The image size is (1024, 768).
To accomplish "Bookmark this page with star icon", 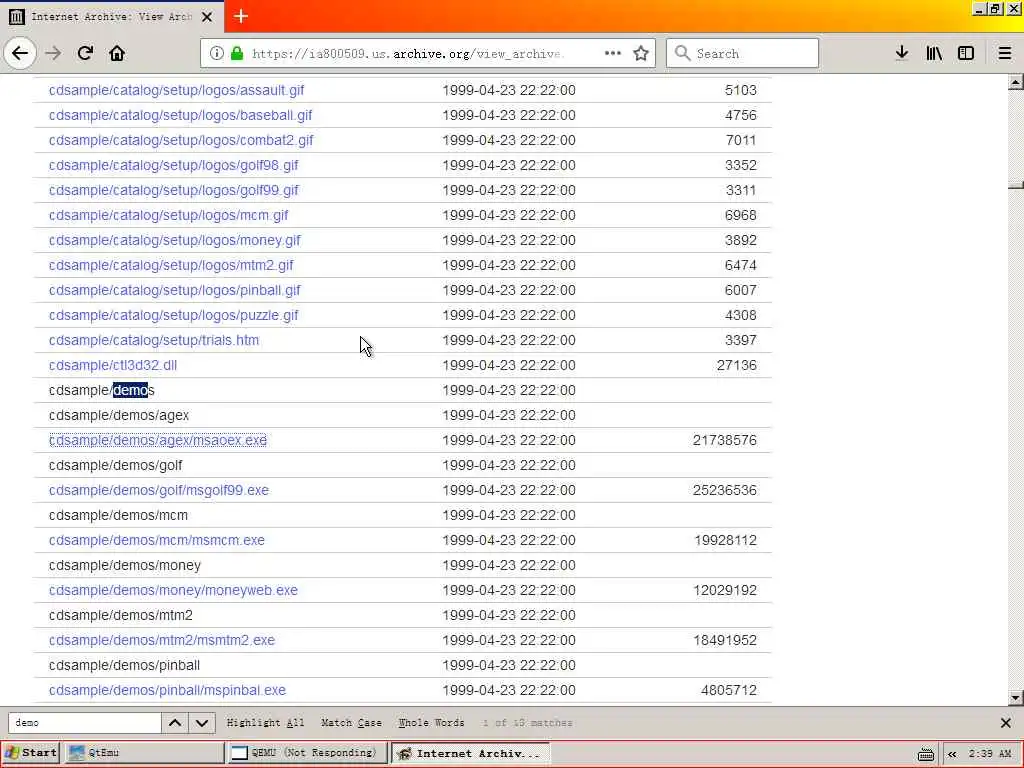I will coord(641,54).
